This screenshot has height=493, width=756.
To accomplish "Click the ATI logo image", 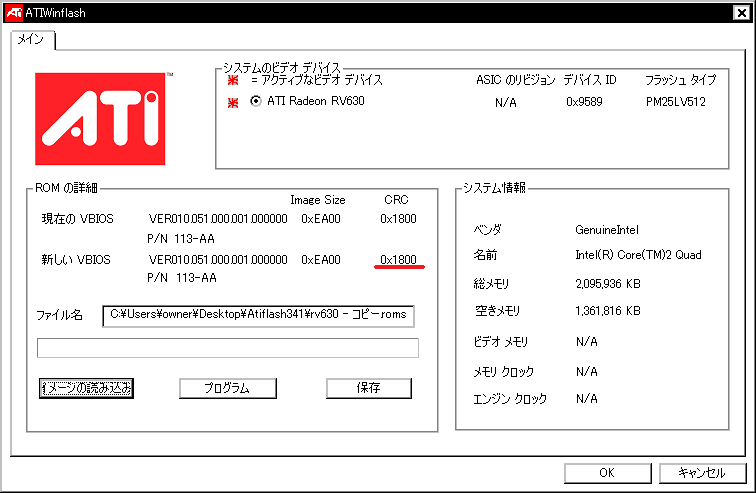I will [100, 119].
